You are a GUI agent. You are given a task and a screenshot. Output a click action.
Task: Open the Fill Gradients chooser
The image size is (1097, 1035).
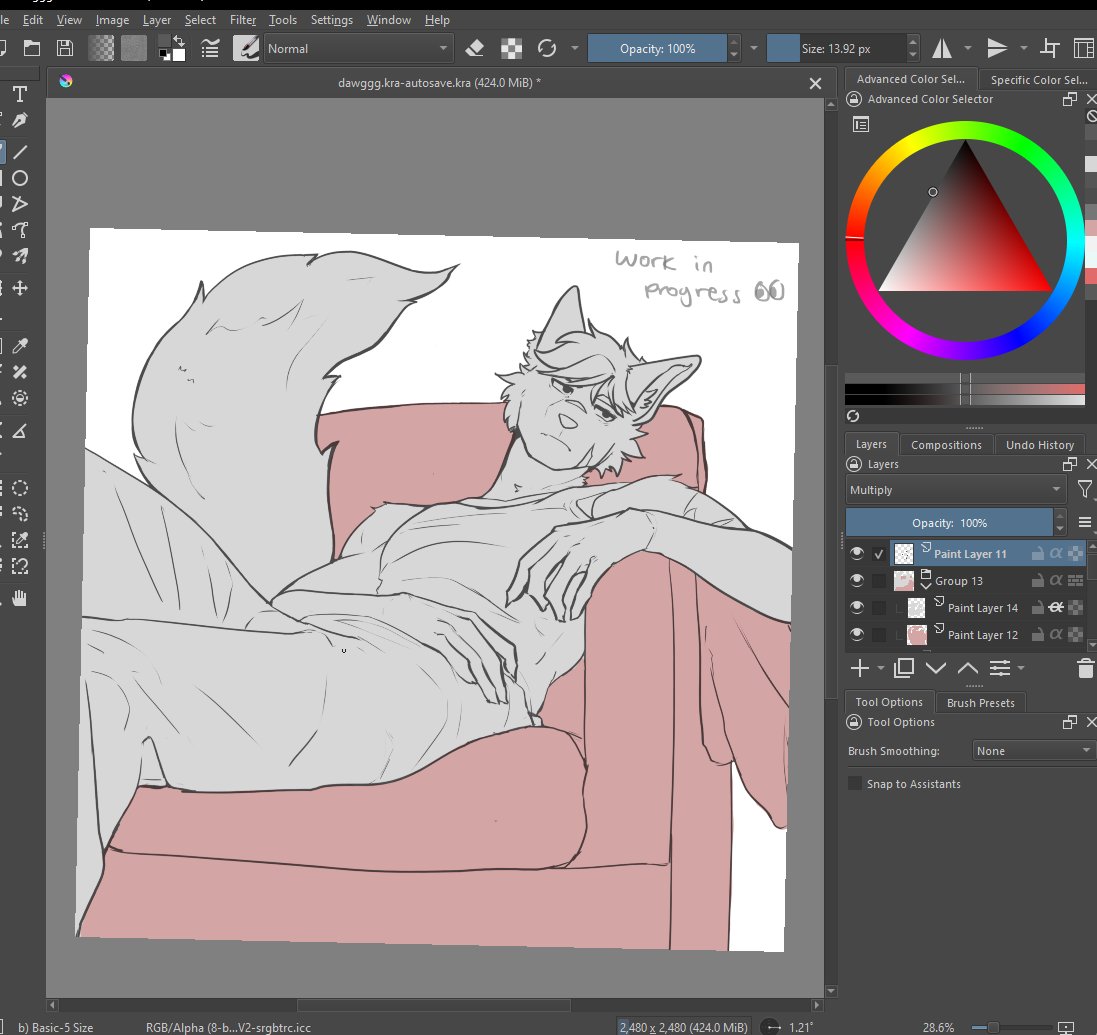point(101,48)
